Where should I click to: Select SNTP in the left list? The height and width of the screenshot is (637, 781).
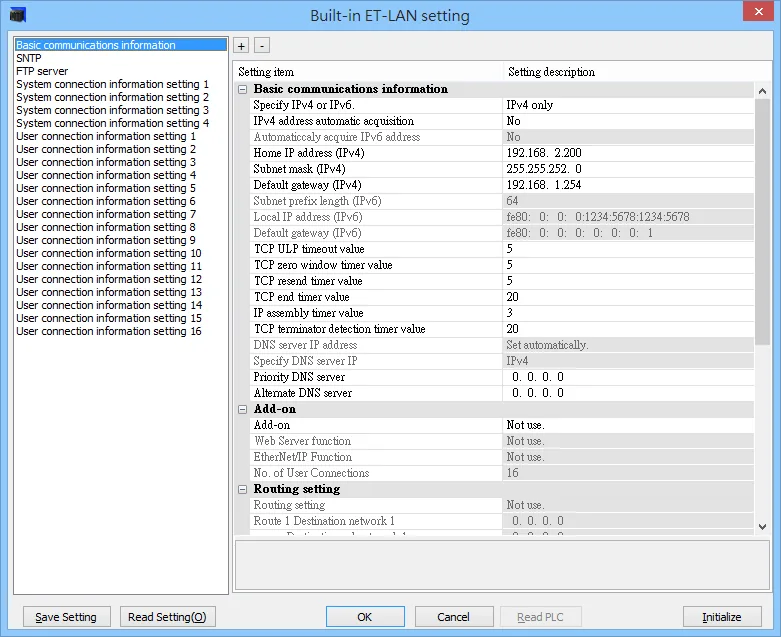[29, 58]
